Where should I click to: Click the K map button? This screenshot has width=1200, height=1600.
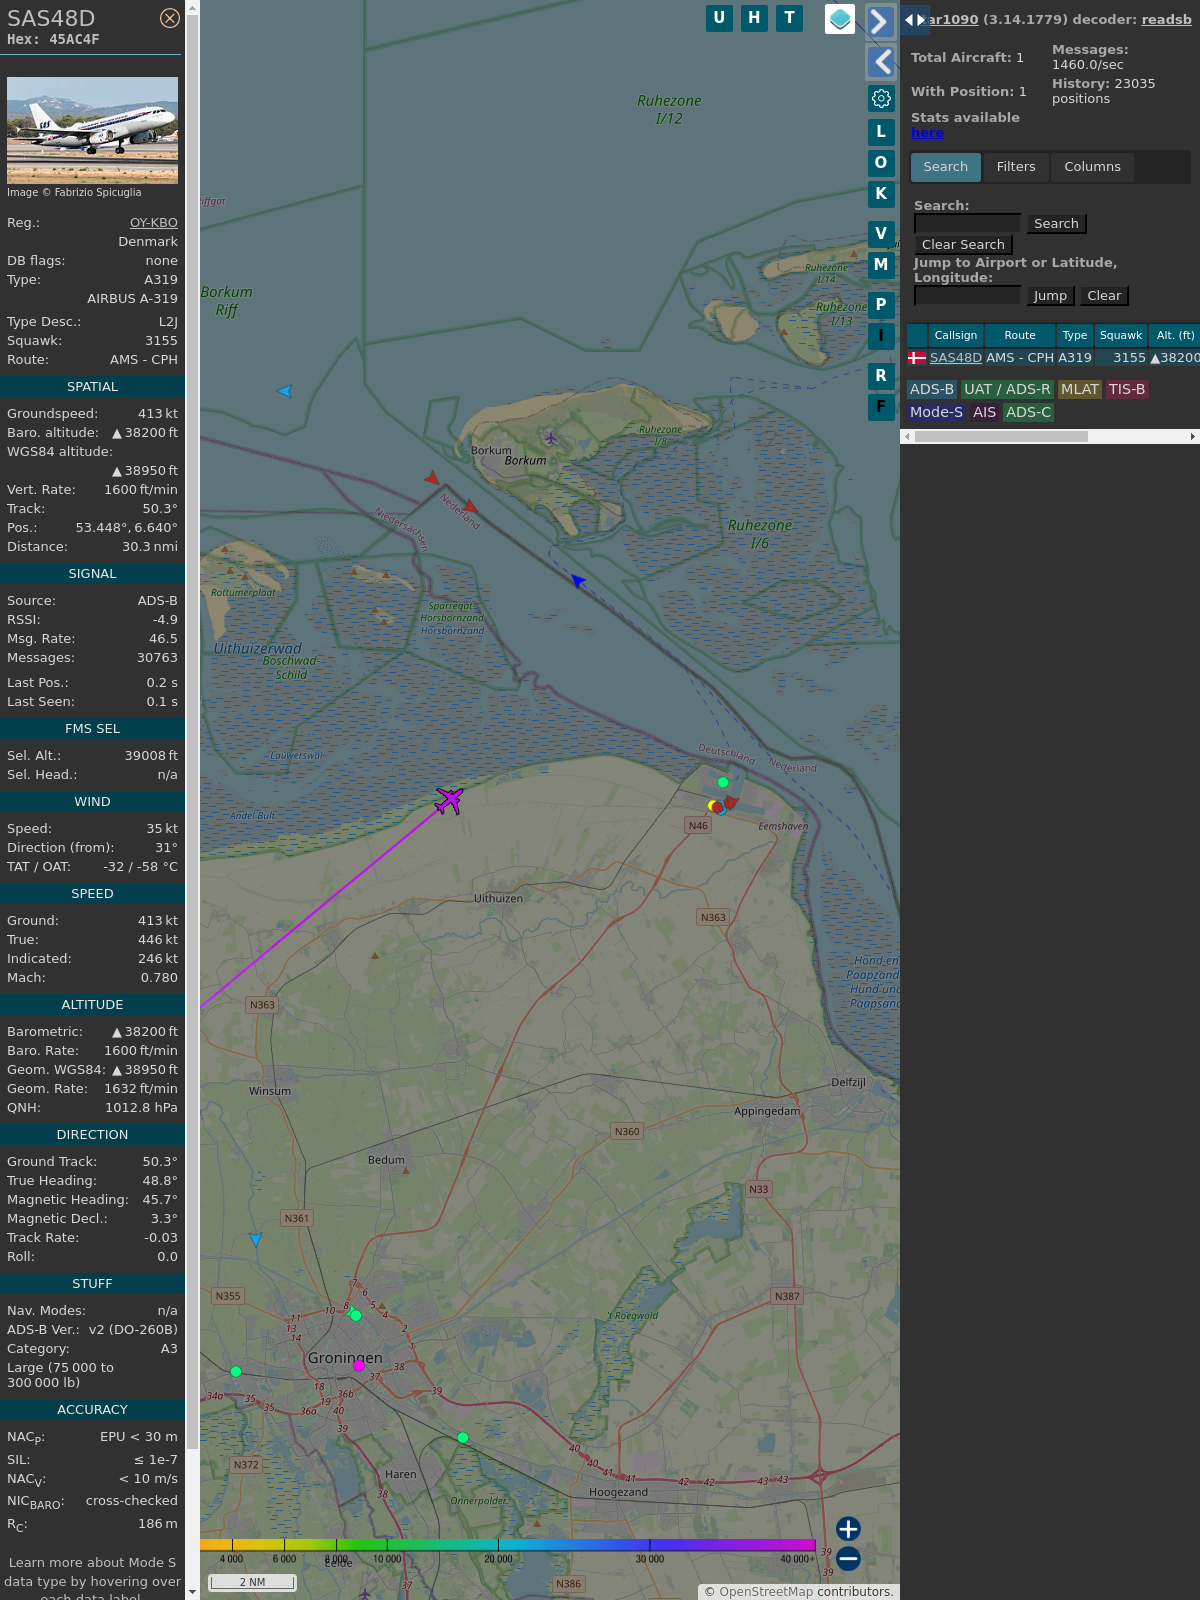pyautogui.click(x=881, y=194)
